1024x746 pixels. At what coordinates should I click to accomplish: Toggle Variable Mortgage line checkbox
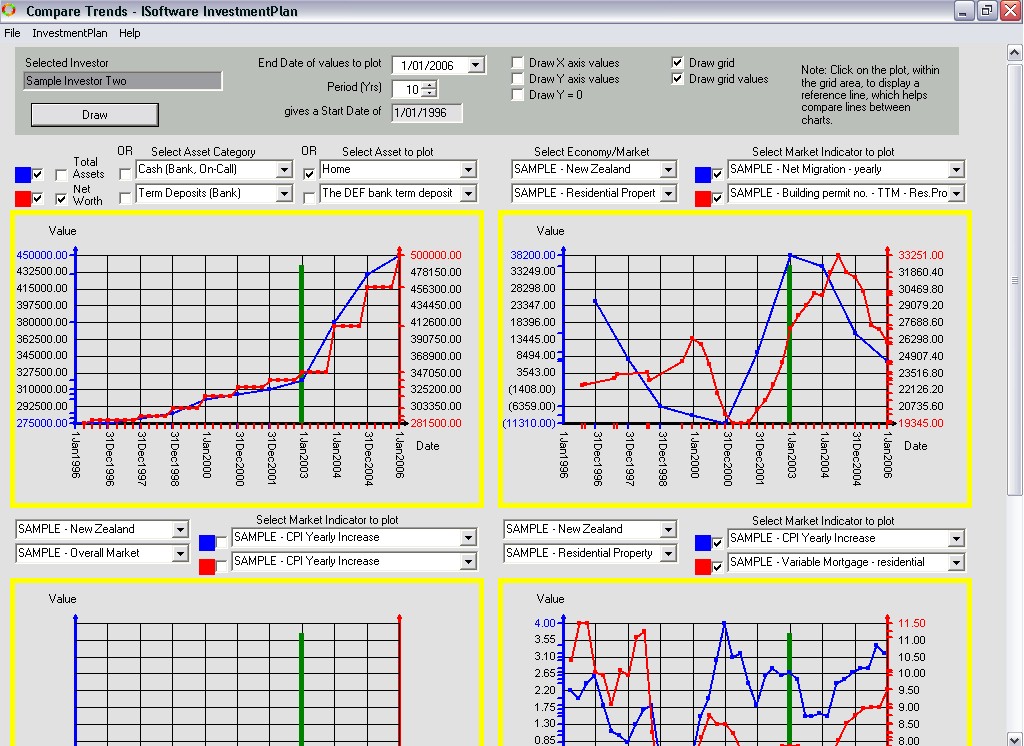718,567
